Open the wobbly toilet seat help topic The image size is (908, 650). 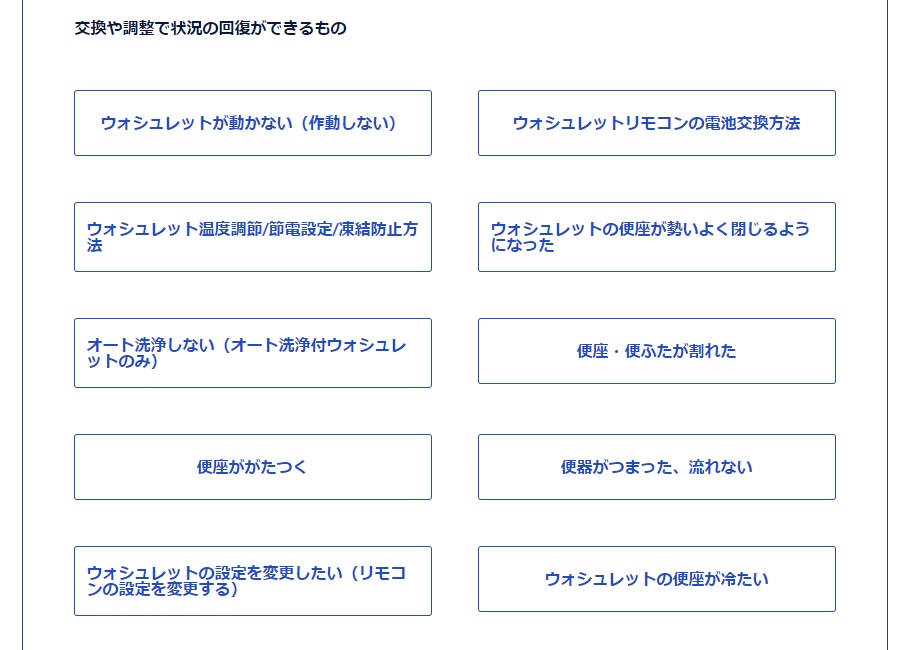click(x=252, y=467)
